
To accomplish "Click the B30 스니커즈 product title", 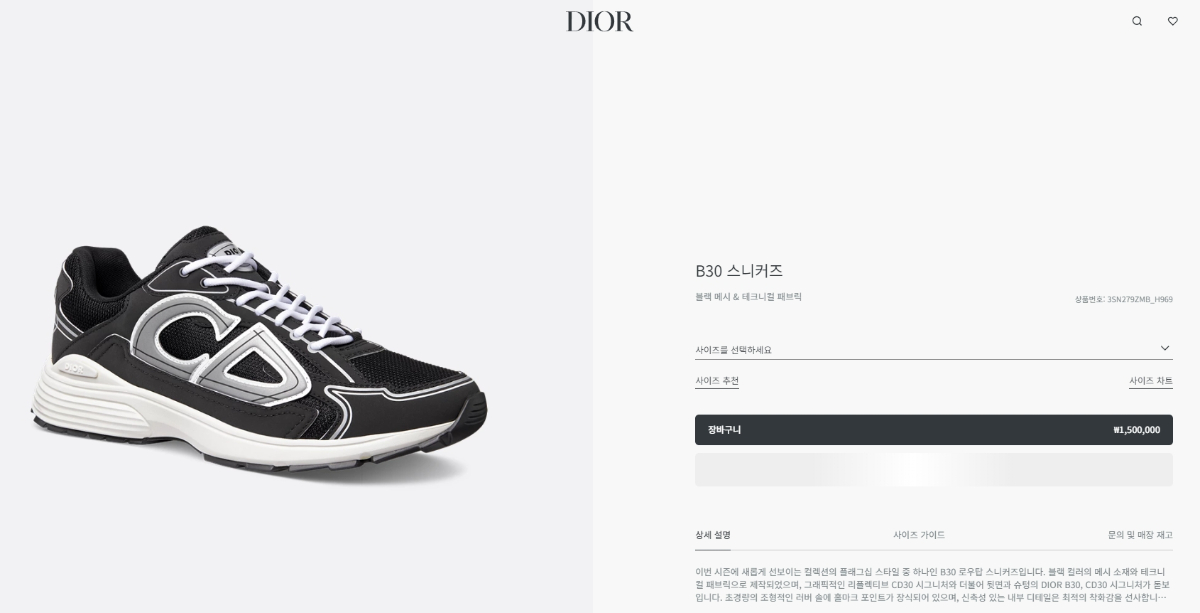I will (739, 271).
